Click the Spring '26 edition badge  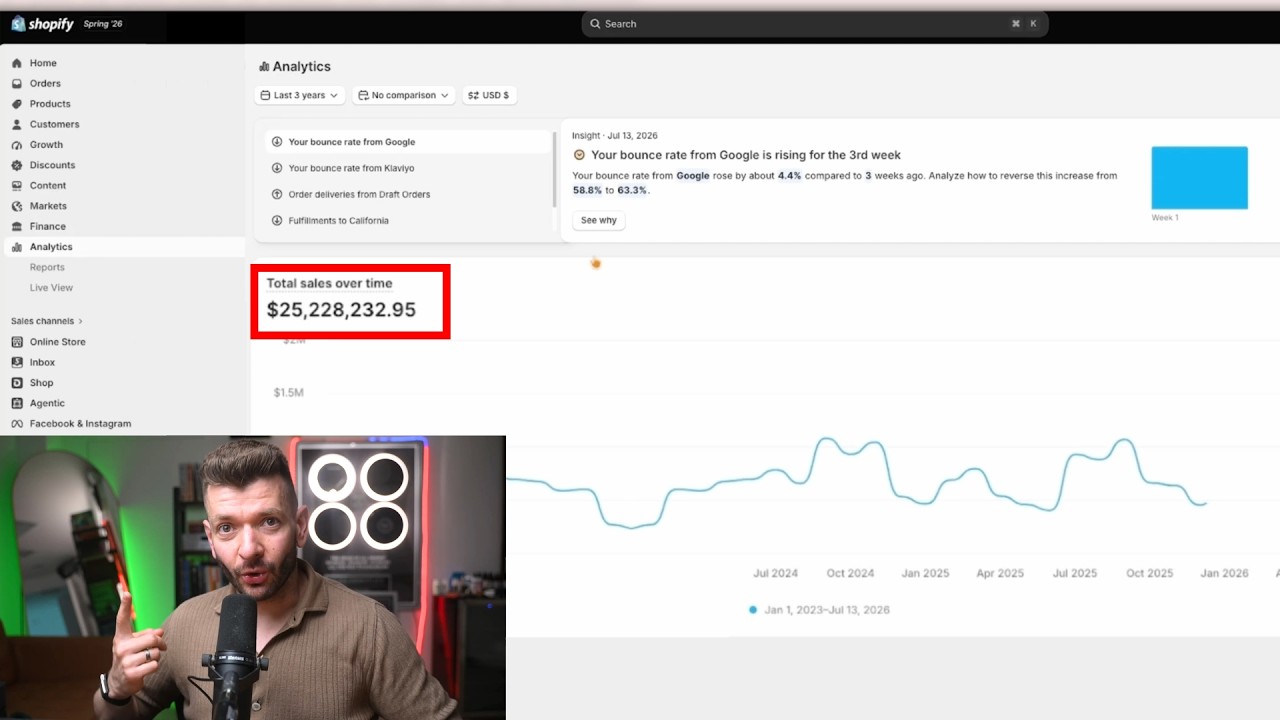(103, 24)
